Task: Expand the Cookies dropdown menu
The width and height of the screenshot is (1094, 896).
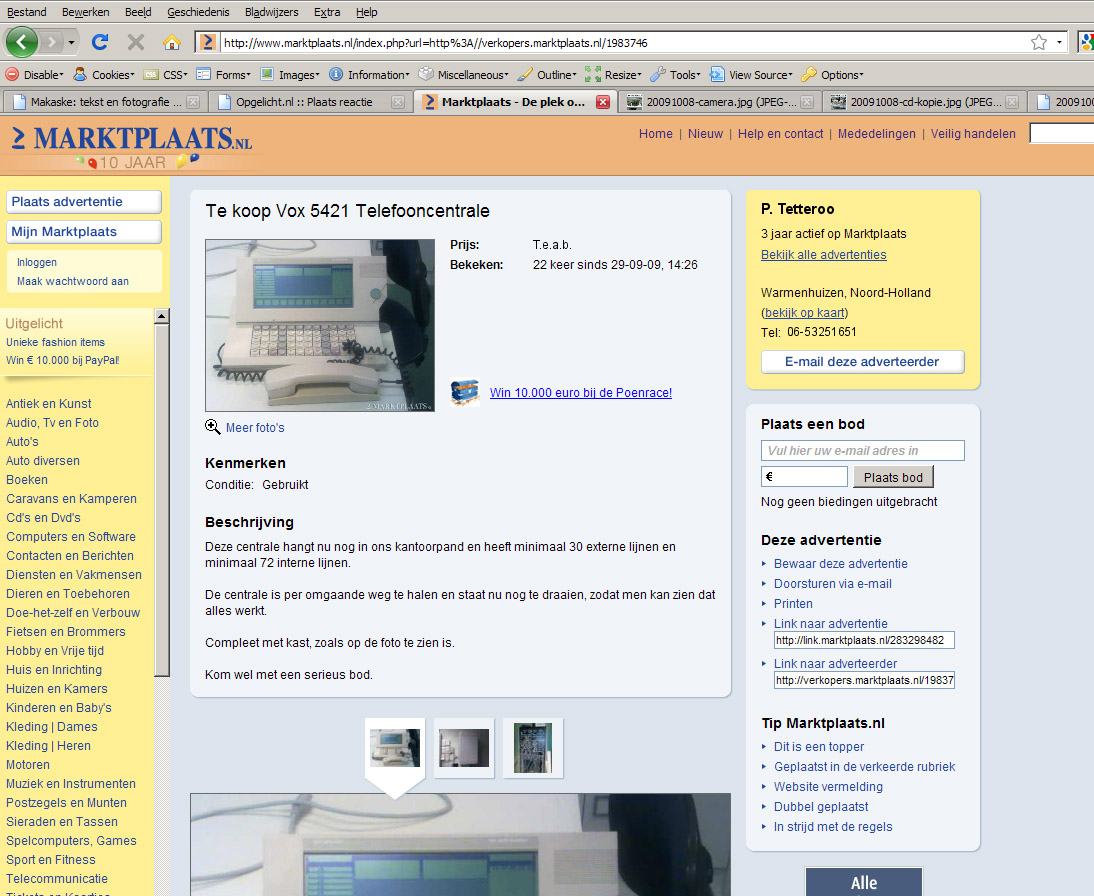Action: pyautogui.click(x=103, y=75)
